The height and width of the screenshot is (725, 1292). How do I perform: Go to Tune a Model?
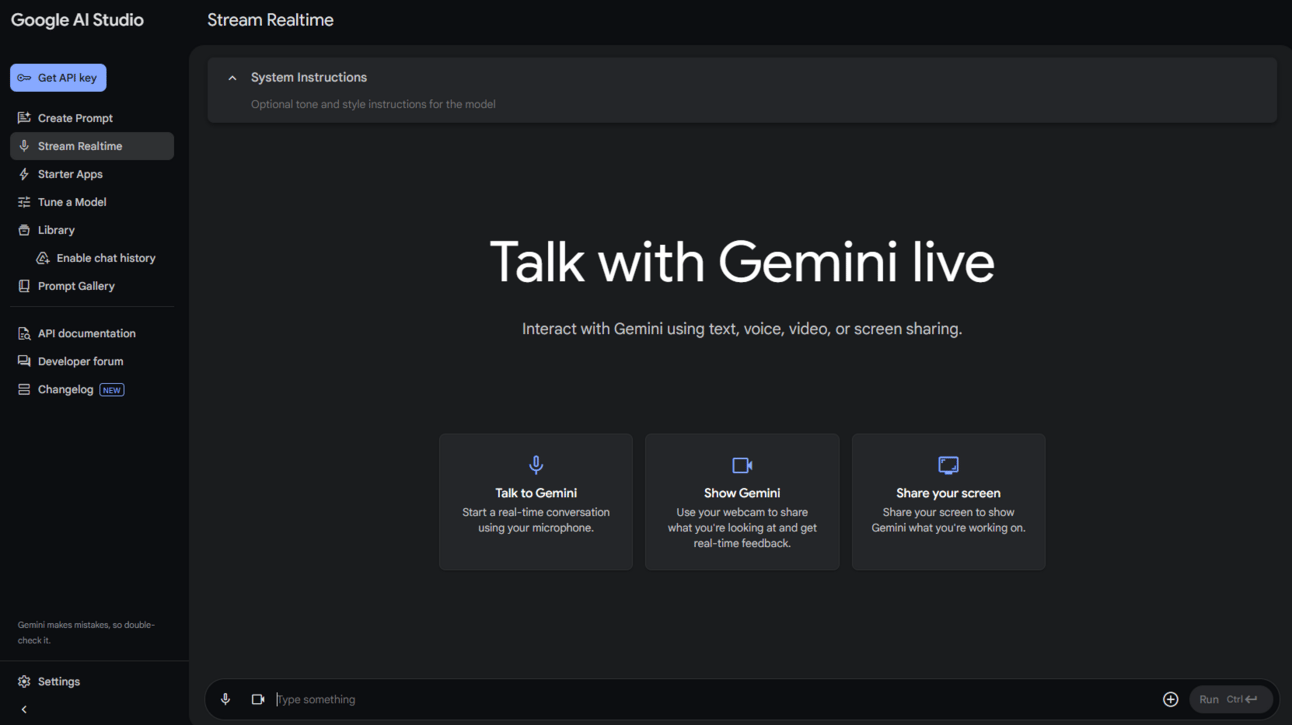pos(72,202)
